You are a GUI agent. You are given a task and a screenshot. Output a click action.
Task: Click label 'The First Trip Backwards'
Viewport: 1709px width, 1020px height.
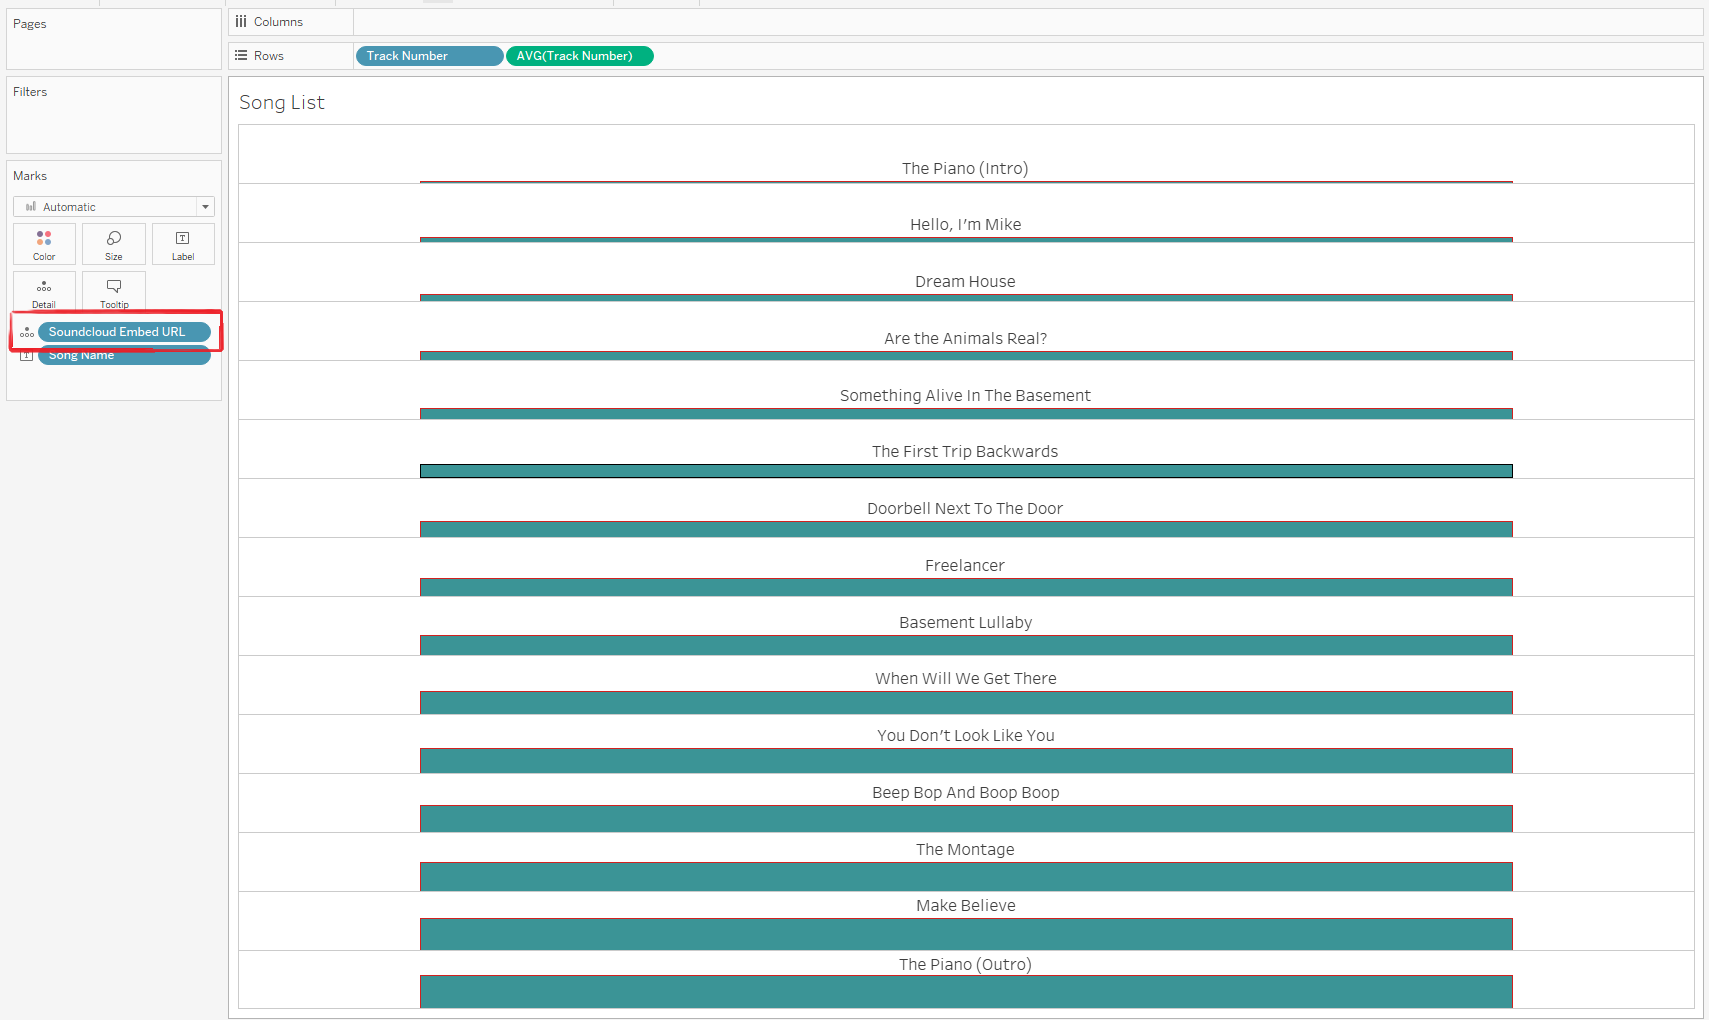click(965, 452)
